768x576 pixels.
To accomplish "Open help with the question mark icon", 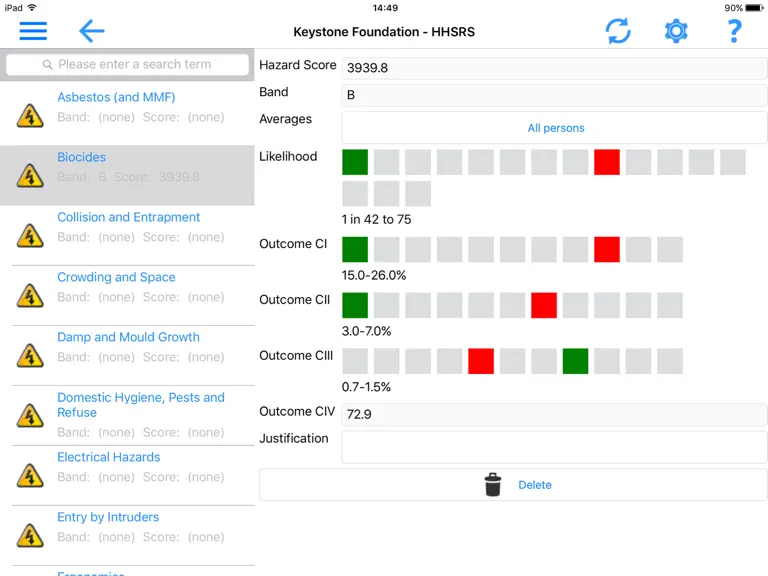I will (x=734, y=31).
